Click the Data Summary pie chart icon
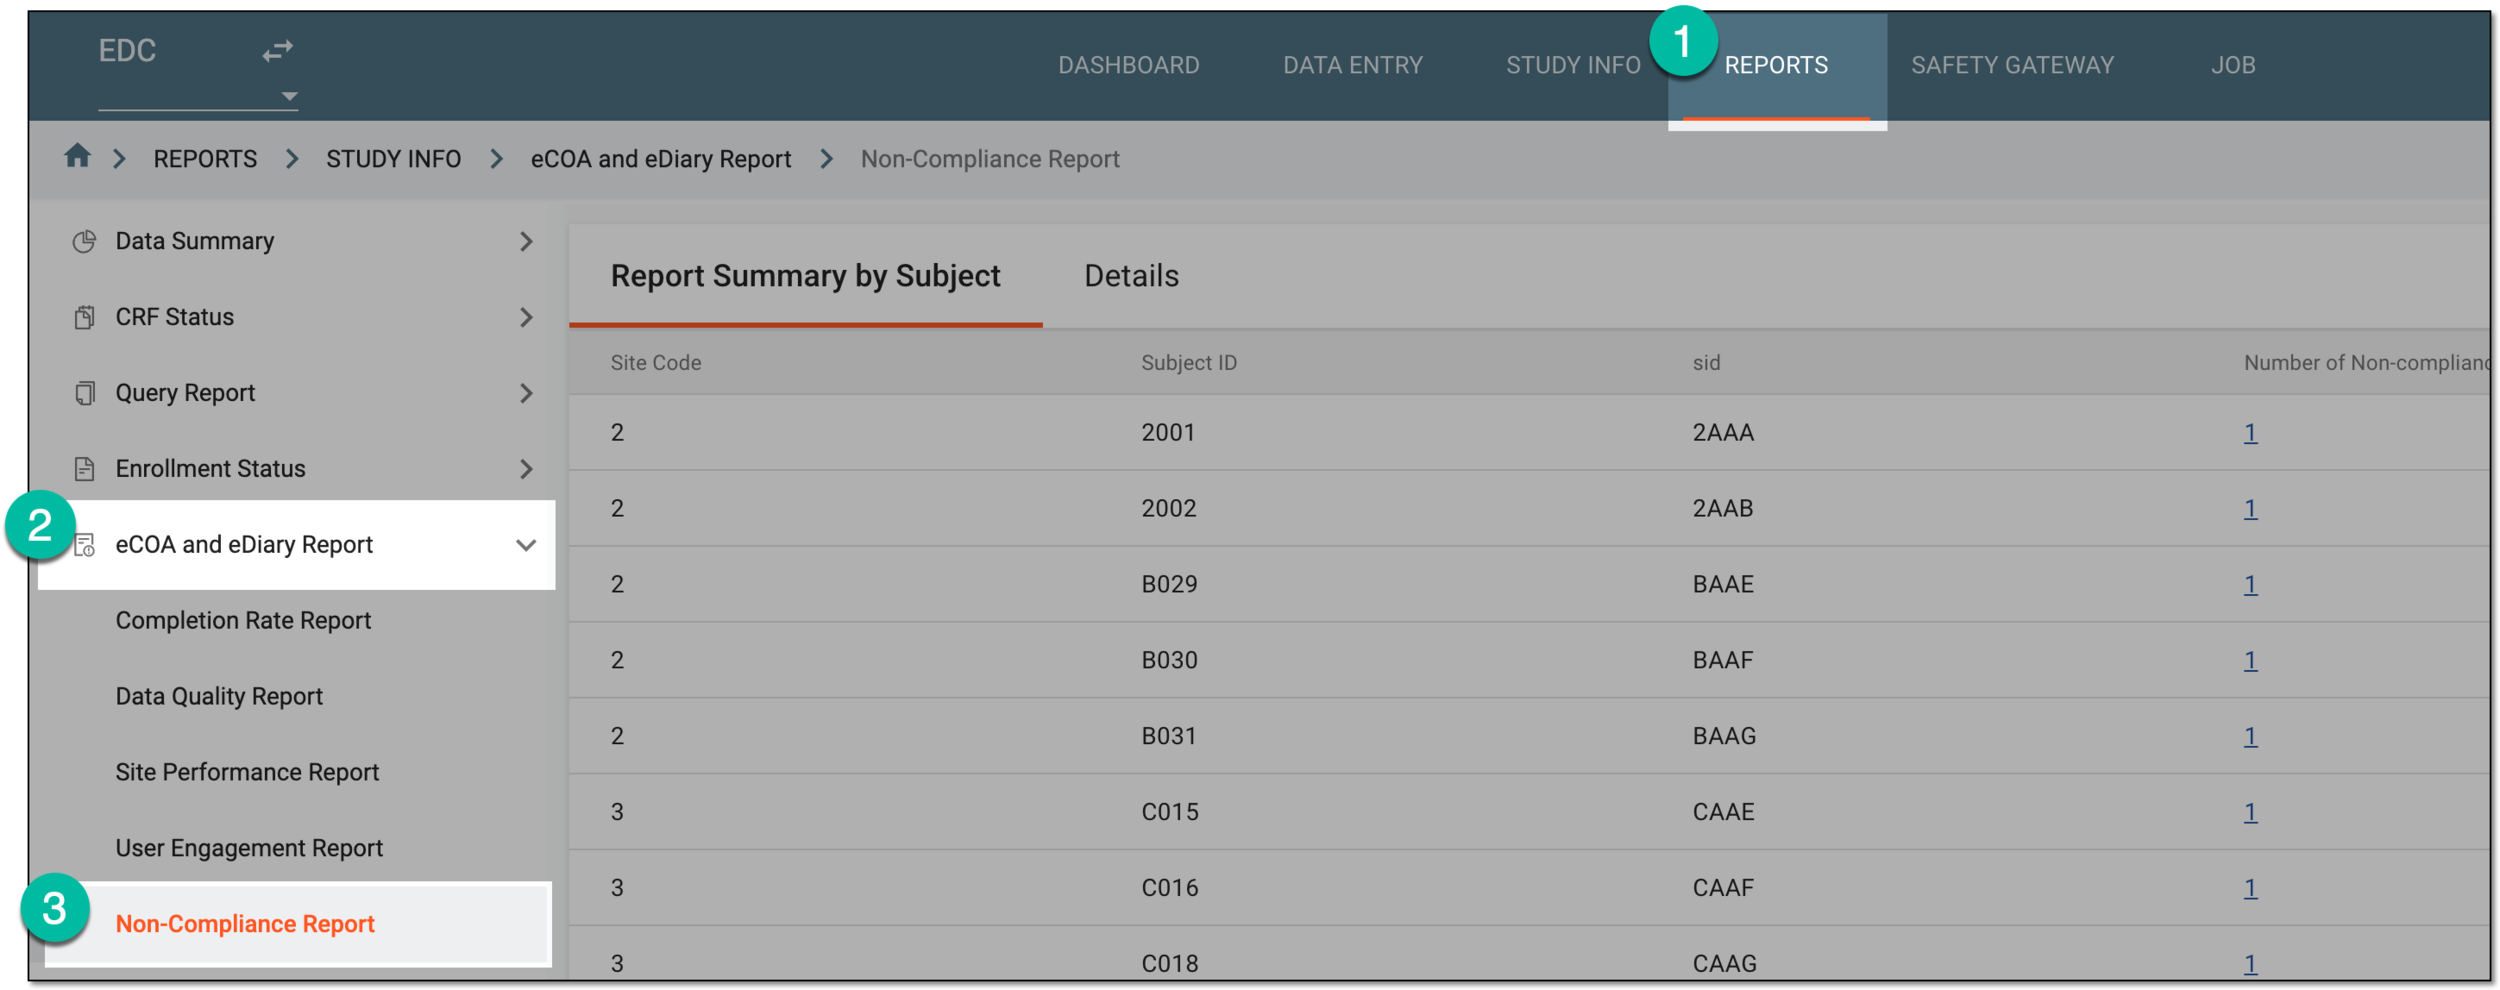Screen dimensions: 2500x990 (x=84, y=241)
